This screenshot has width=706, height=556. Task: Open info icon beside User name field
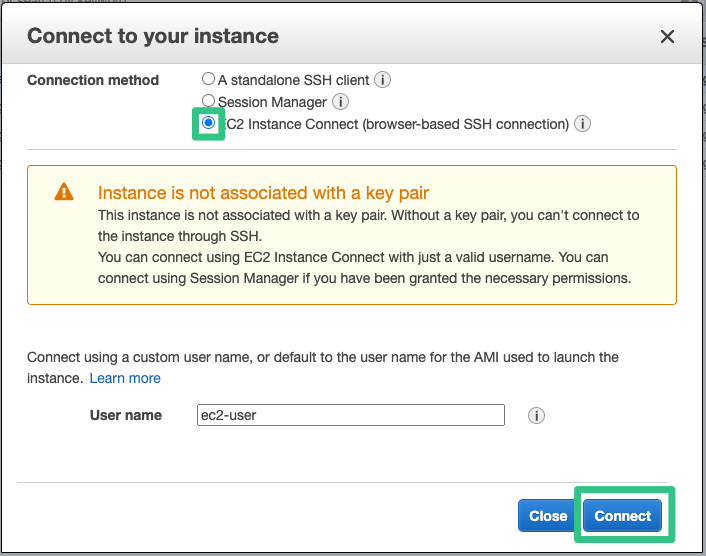coord(536,415)
